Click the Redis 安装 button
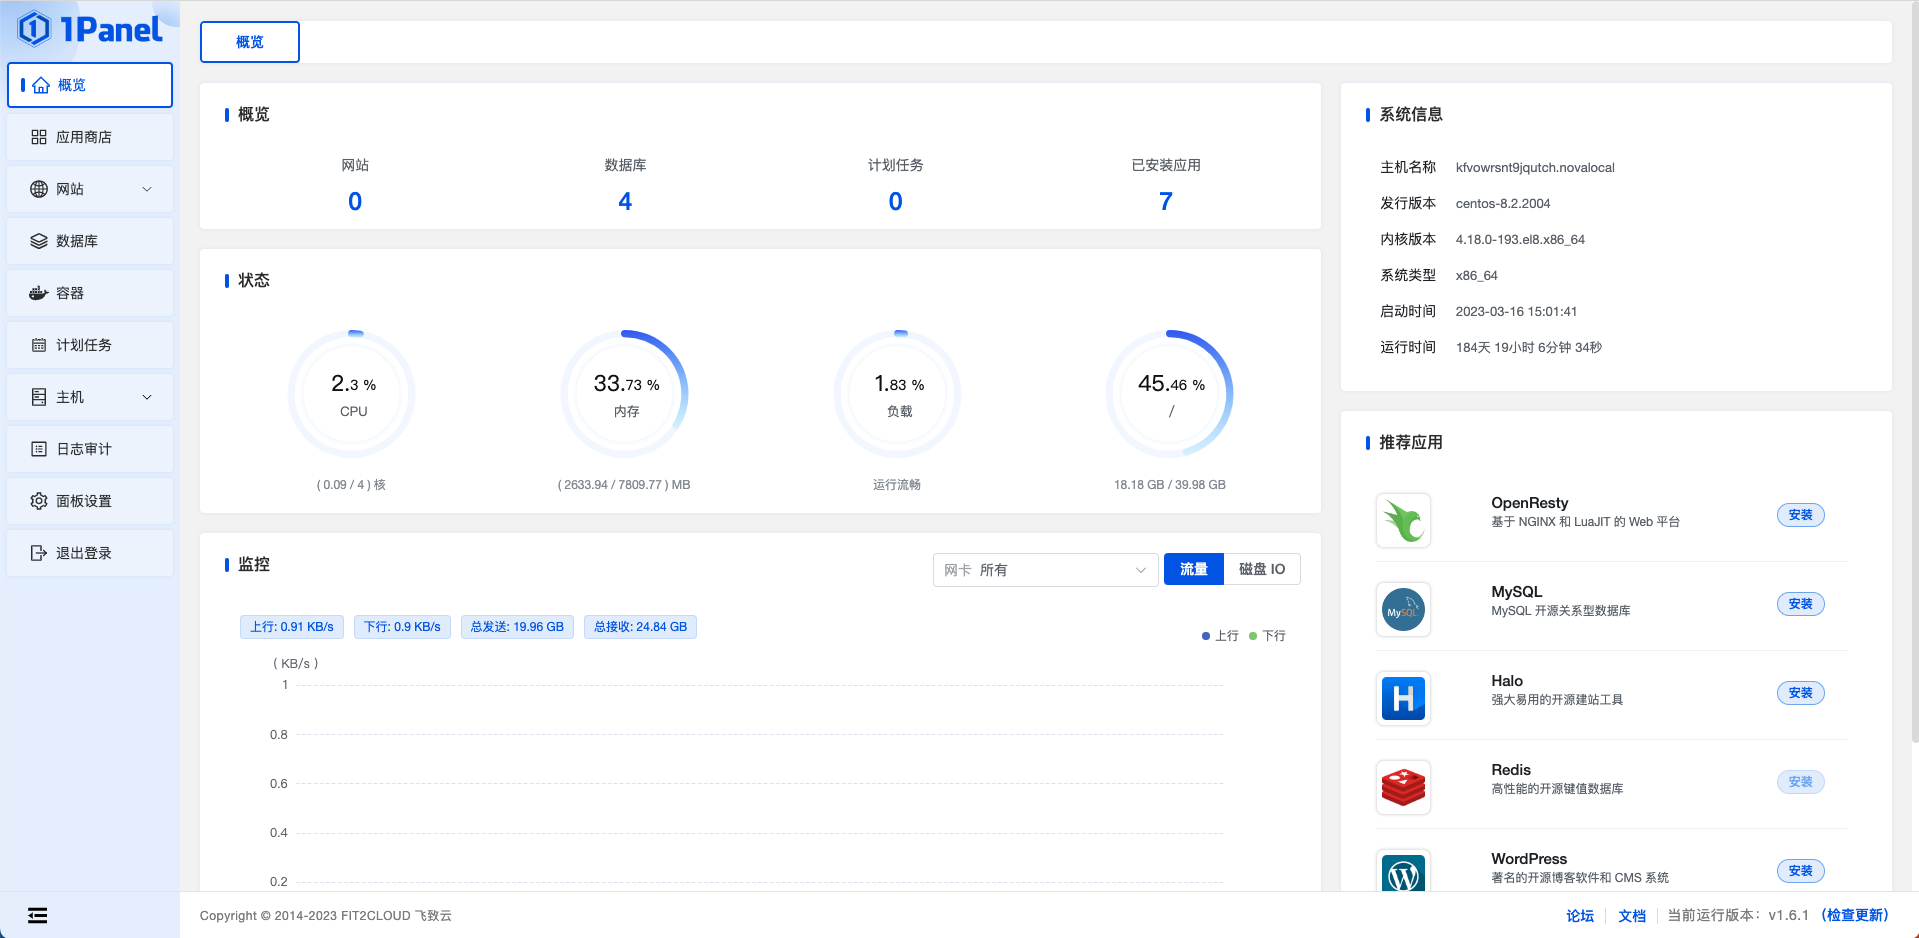 [1800, 782]
